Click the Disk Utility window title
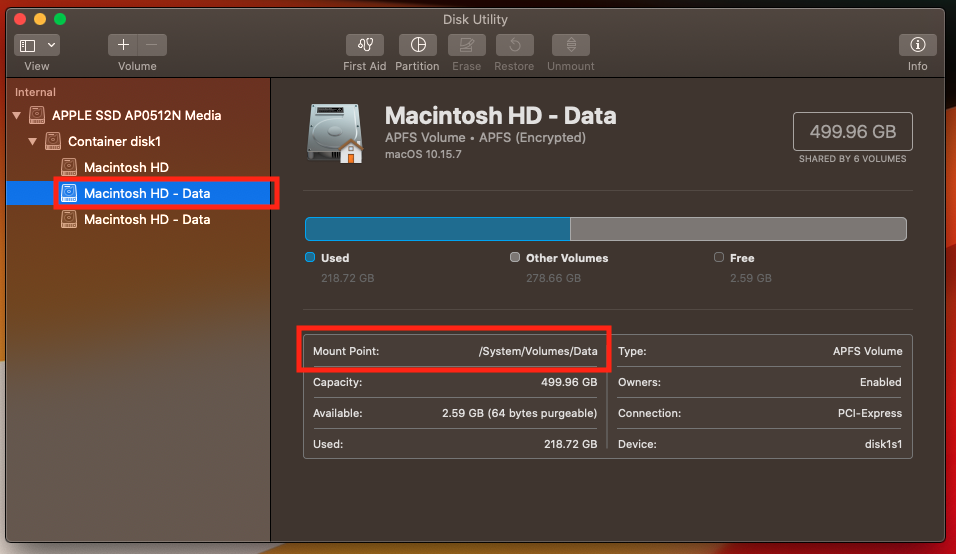Image resolution: width=956 pixels, height=554 pixels. point(475,20)
